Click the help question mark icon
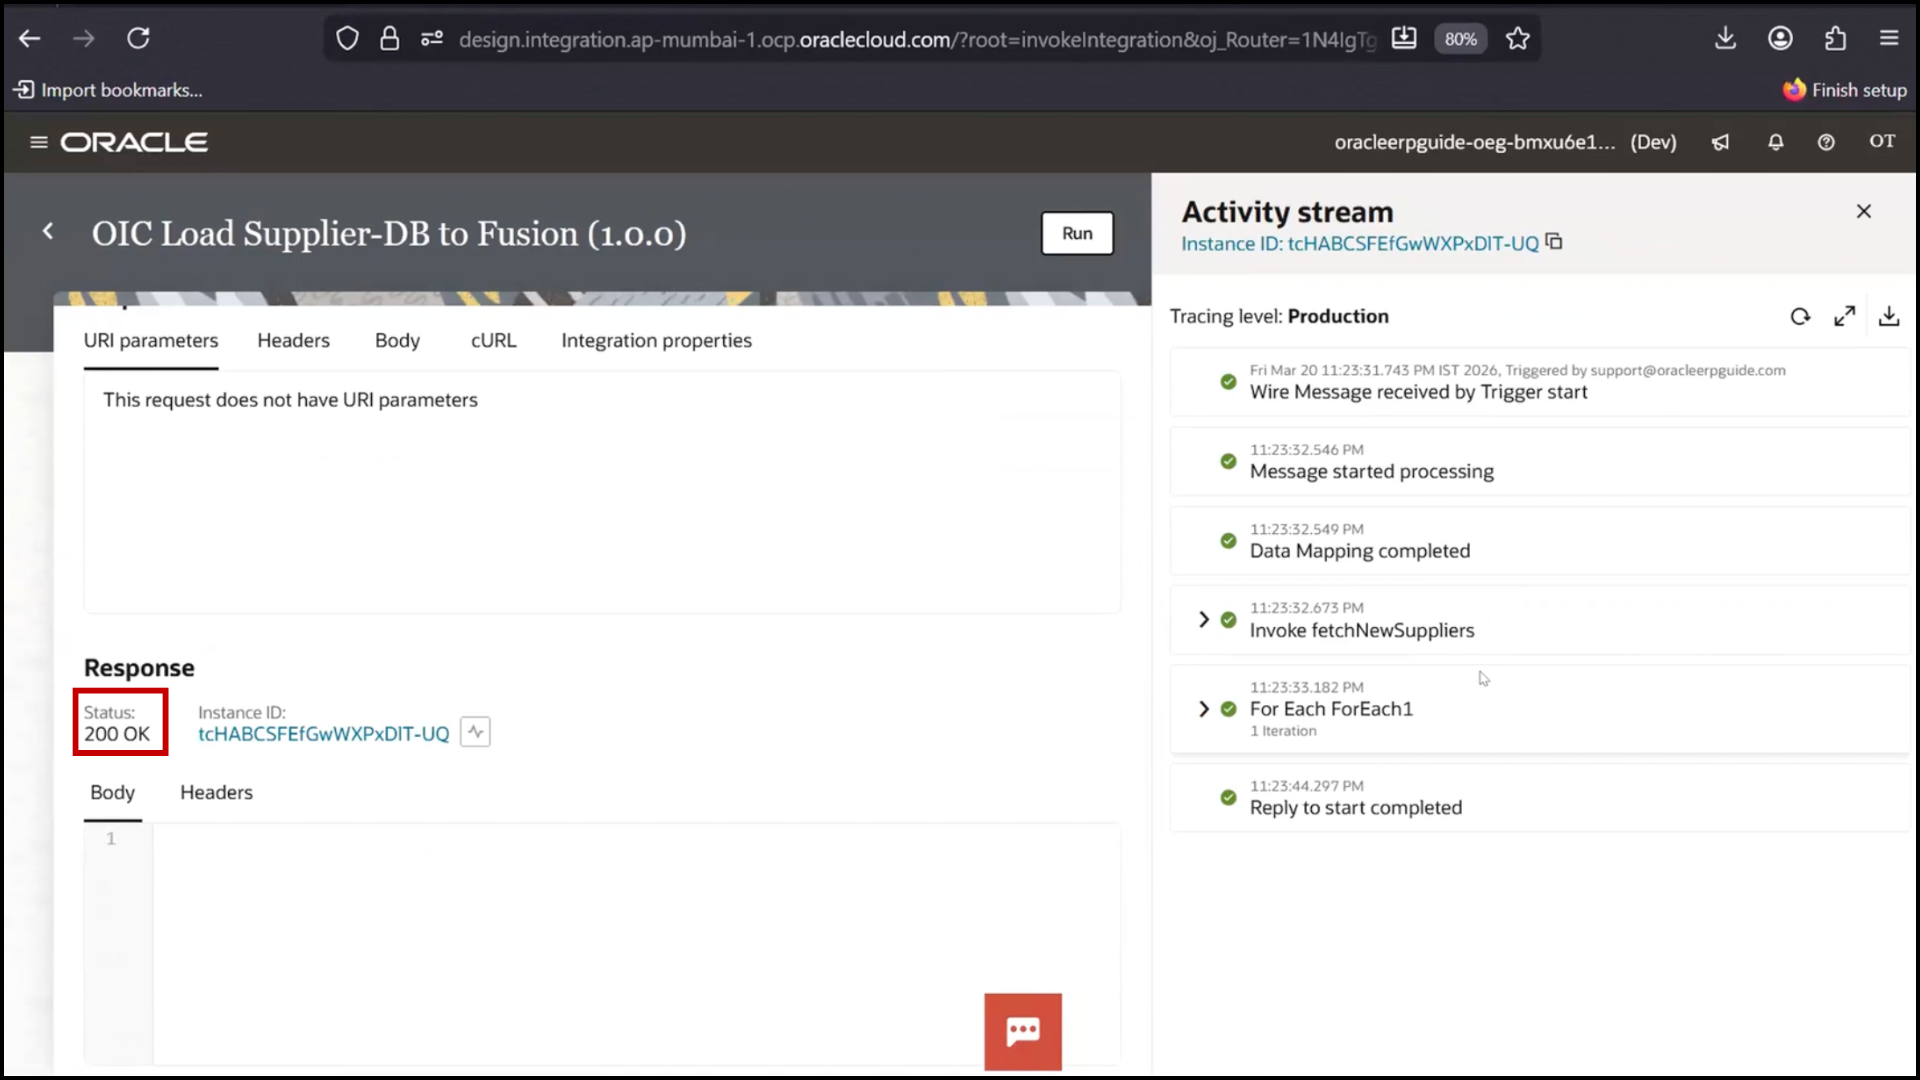This screenshot has height=1080, width=1920. 1826,142
